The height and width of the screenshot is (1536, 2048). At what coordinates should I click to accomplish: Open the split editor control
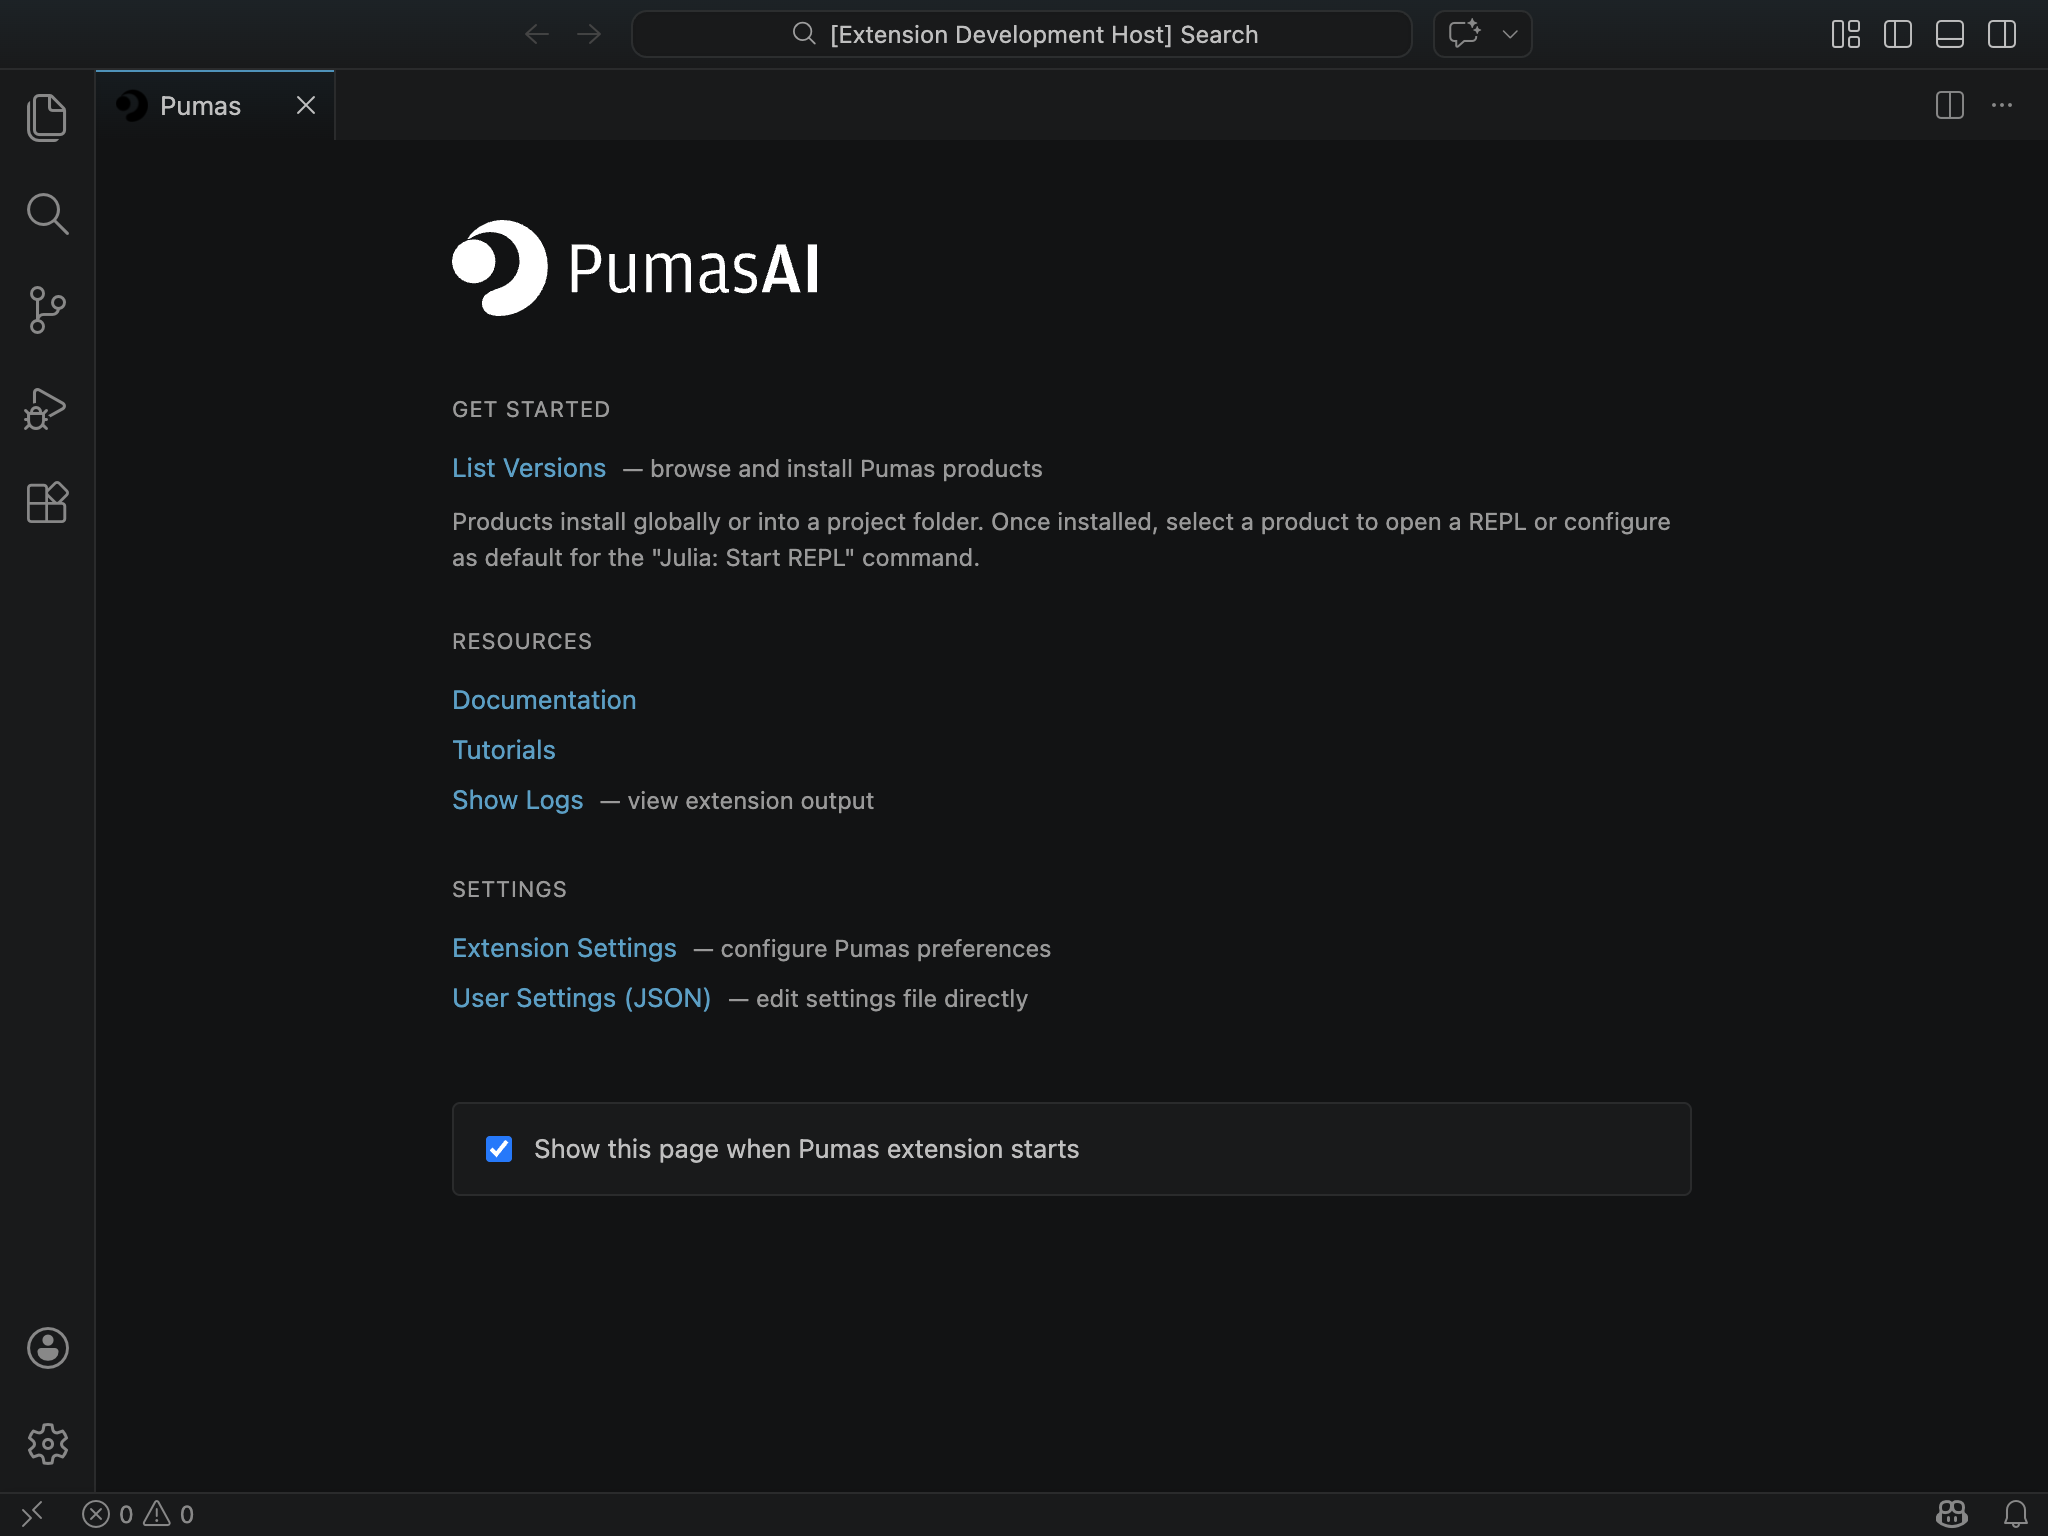pos(1950,105)
